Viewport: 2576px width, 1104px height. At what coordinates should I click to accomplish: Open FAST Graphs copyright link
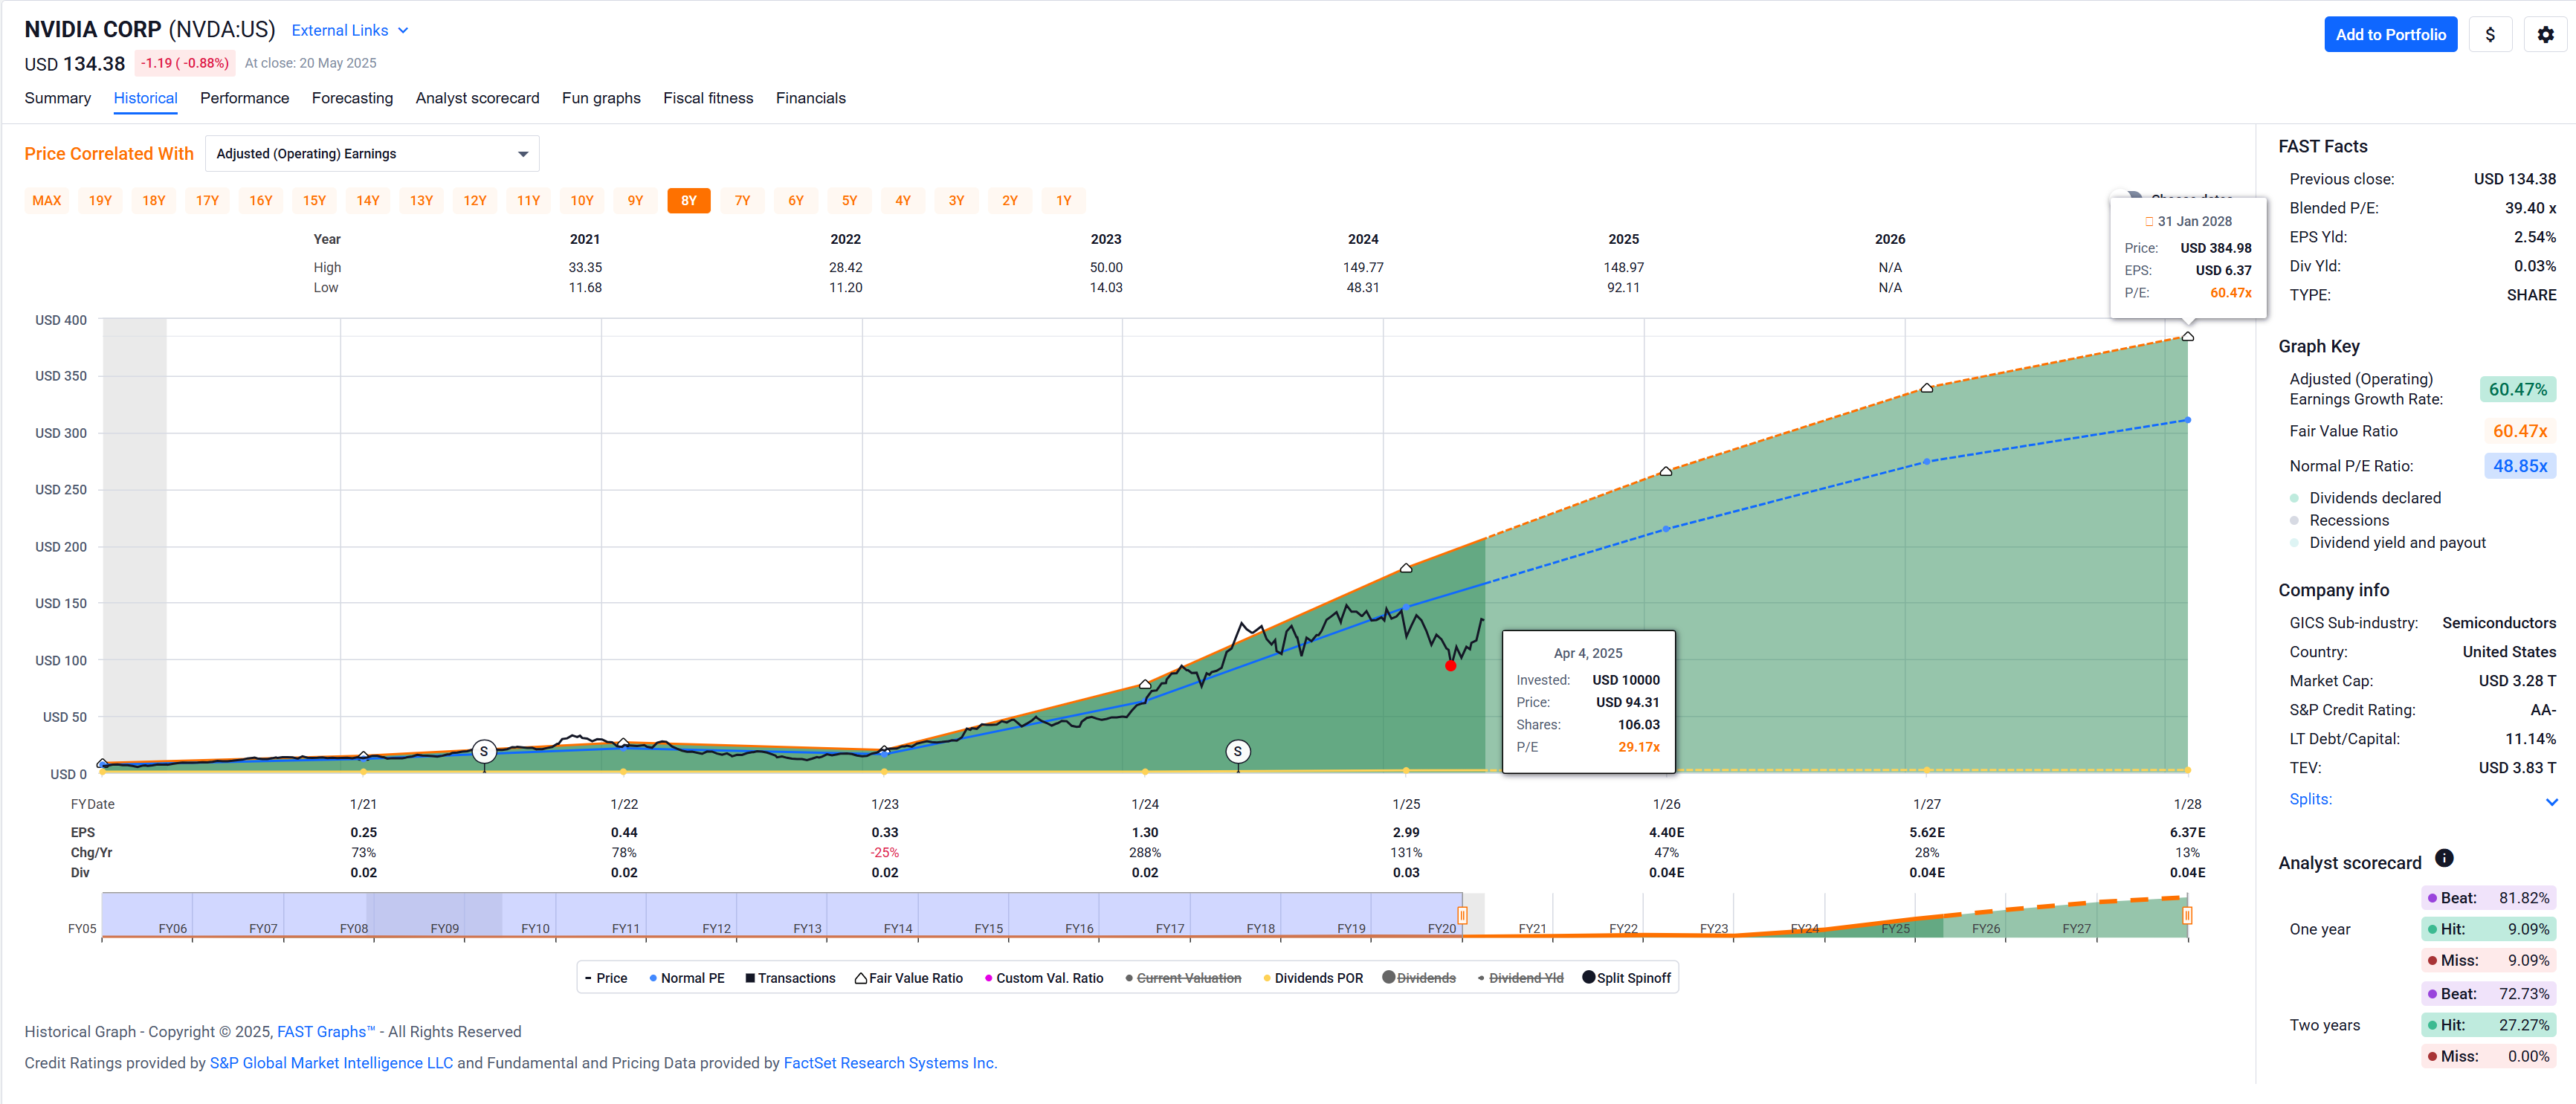point(326,1031)
